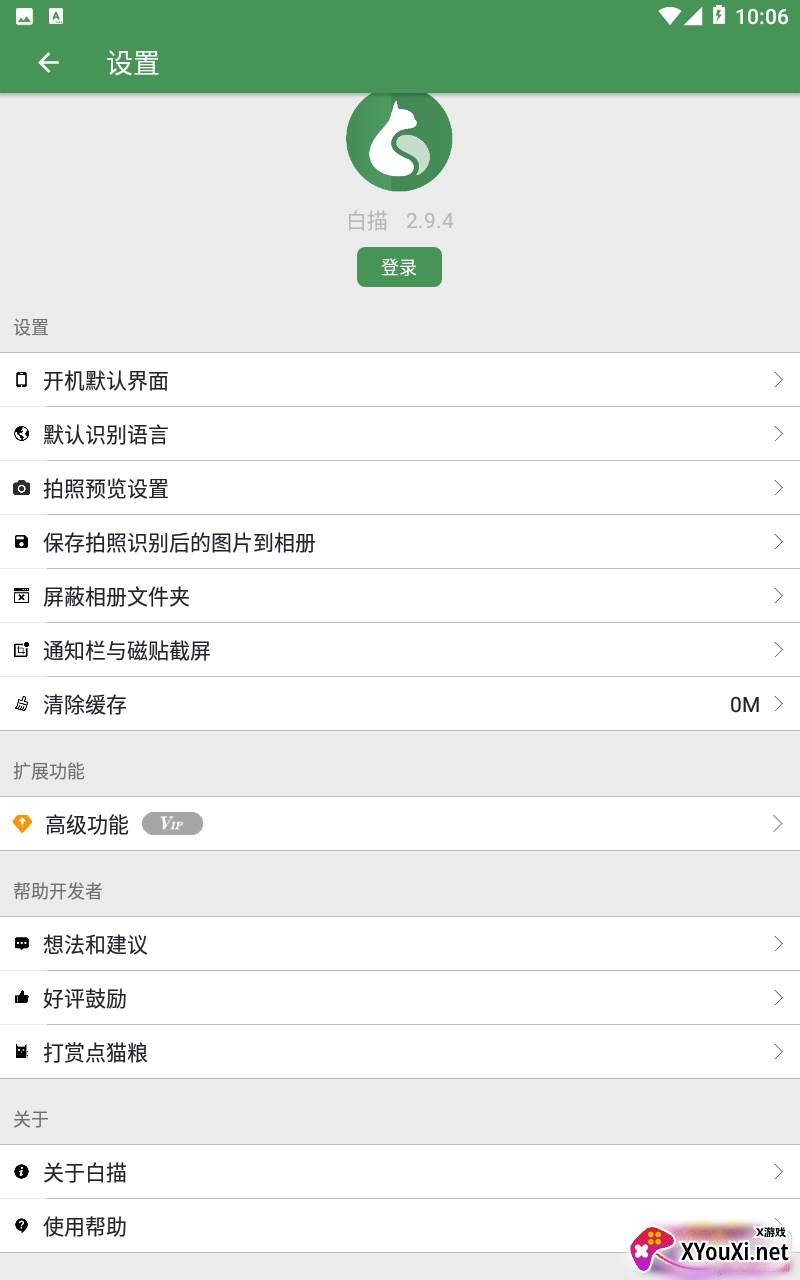
Task: Tap the Wi-Fi icon in status bar
Action: point(669,16)
